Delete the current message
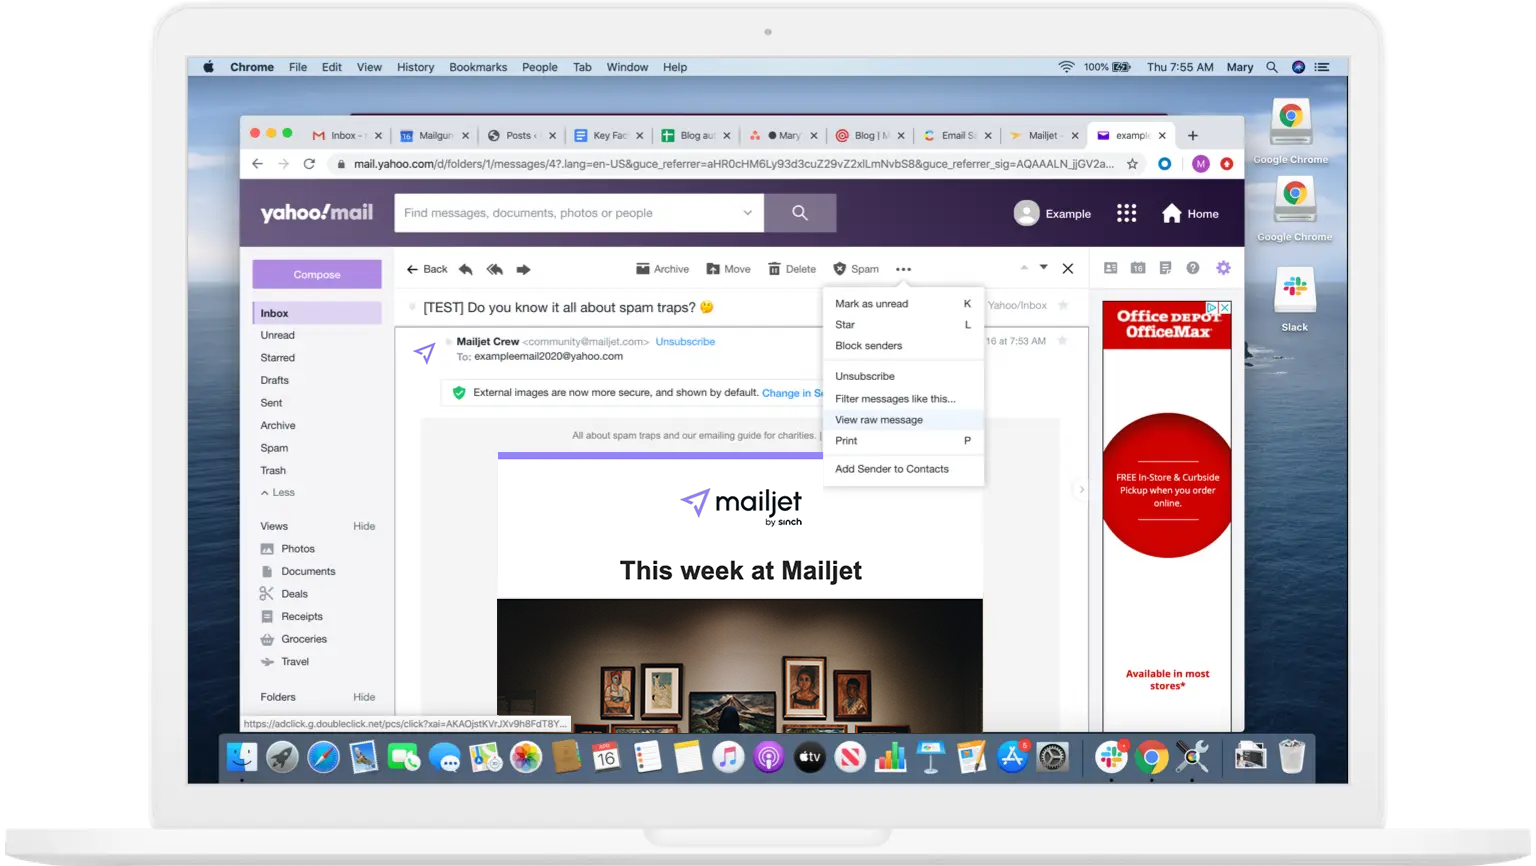 (792, 269)
